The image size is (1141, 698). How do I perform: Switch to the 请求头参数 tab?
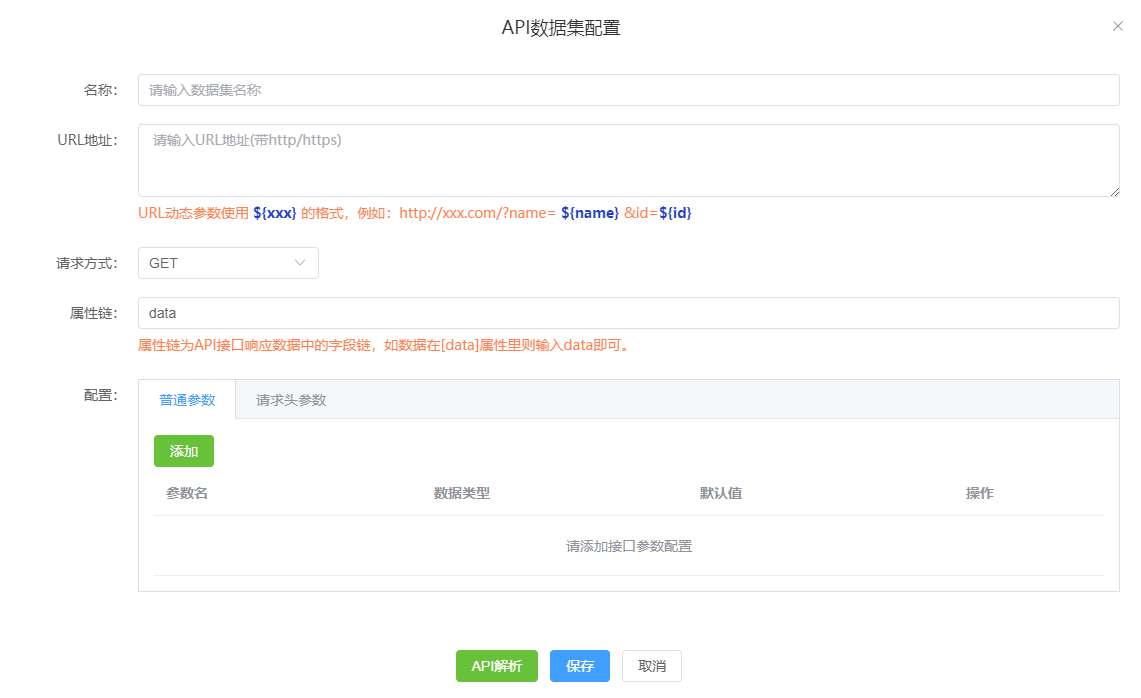[290, 400]
